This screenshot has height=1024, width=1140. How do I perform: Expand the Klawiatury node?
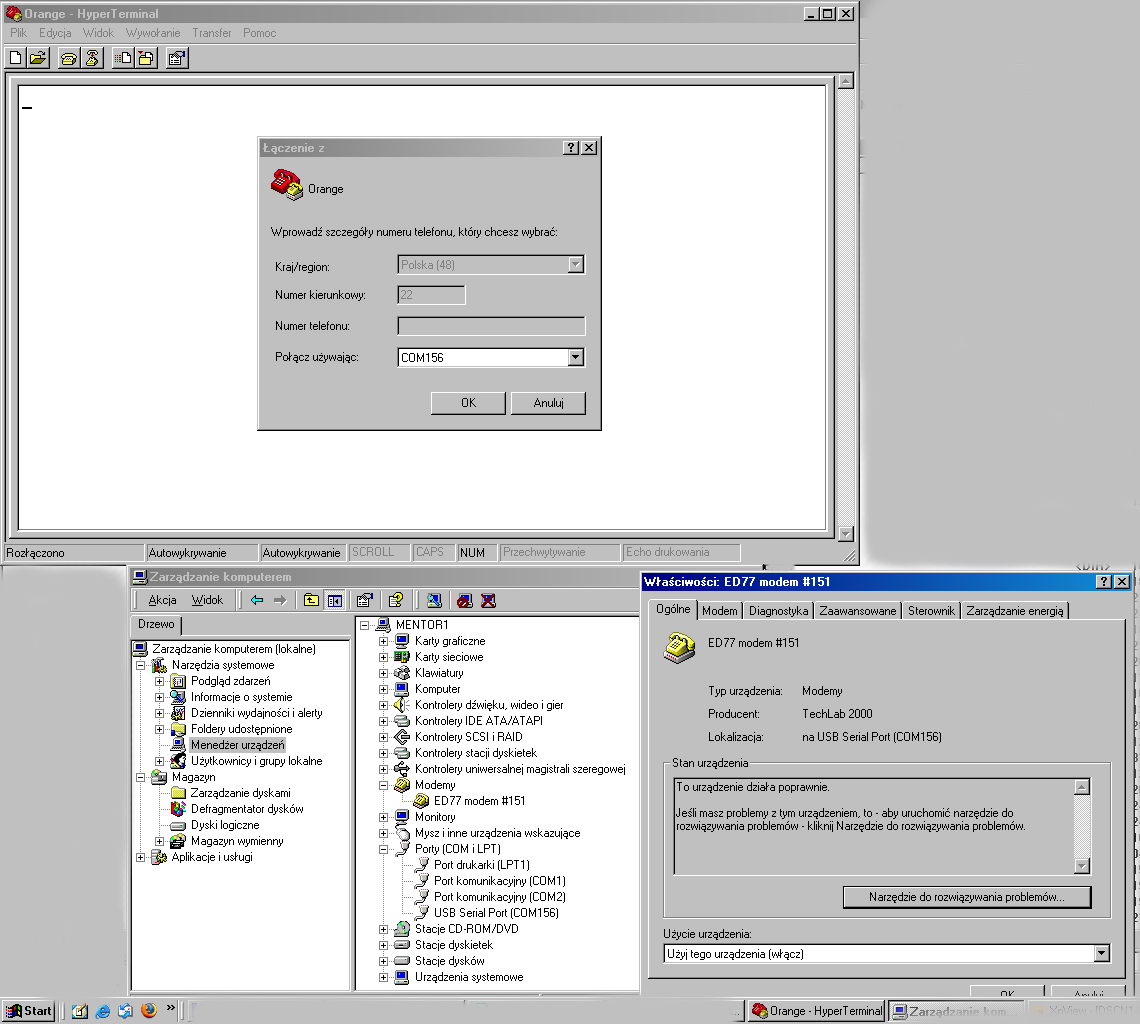[x=384, y=673]
